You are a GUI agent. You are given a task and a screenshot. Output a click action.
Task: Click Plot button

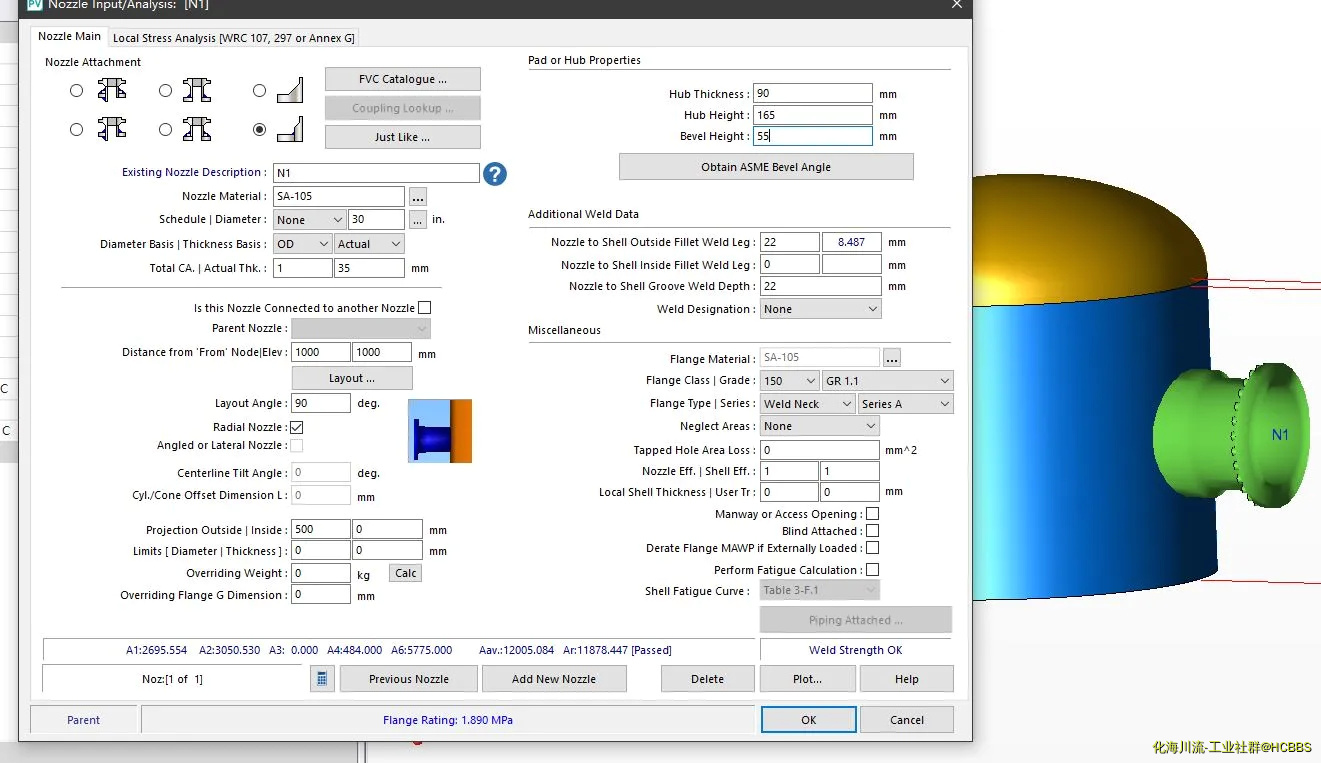pos(807,679)
